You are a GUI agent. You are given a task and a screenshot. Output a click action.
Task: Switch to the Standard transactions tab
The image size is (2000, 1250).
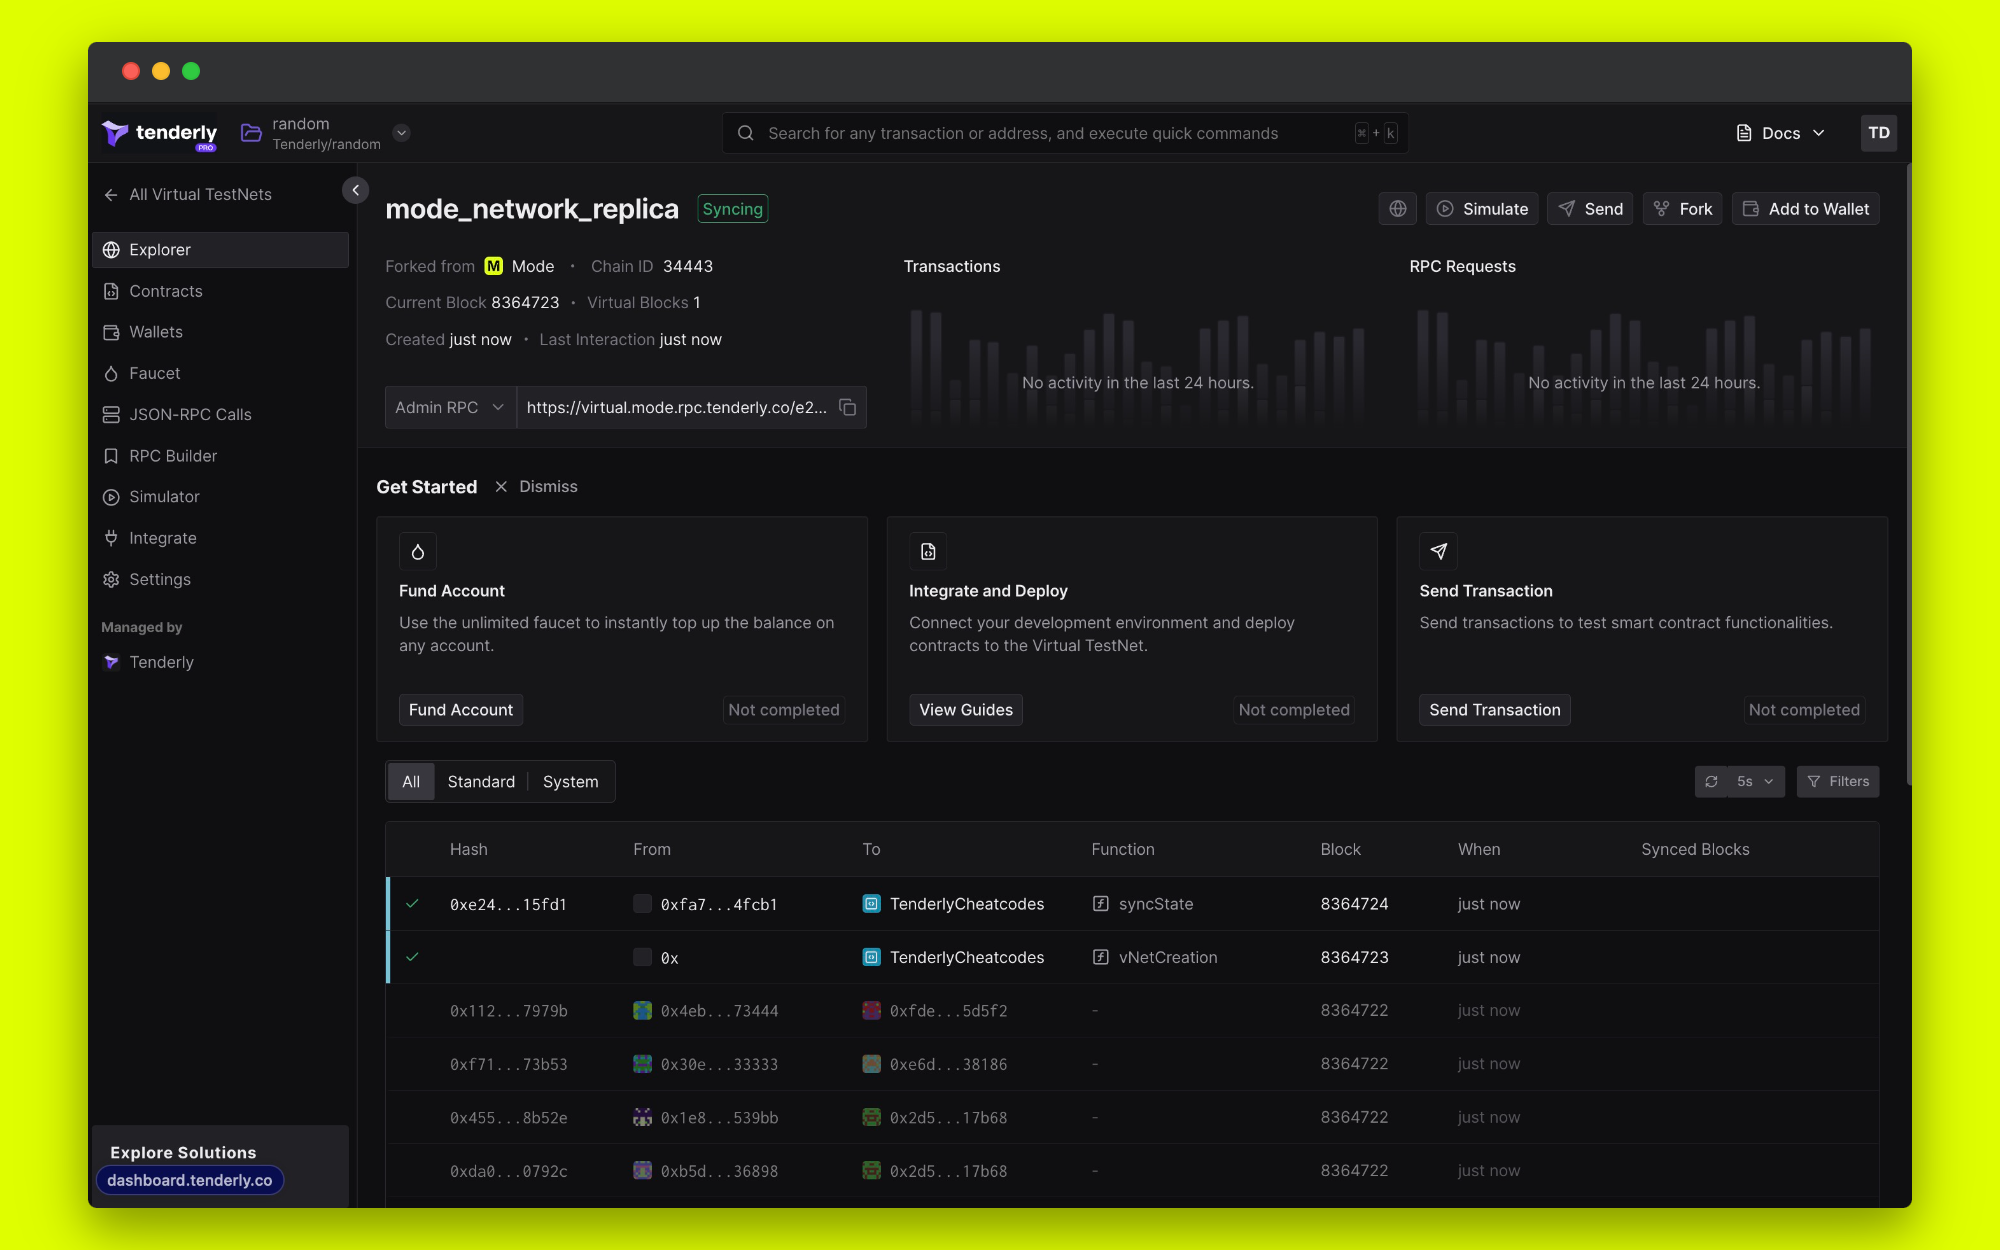point(481,781)
